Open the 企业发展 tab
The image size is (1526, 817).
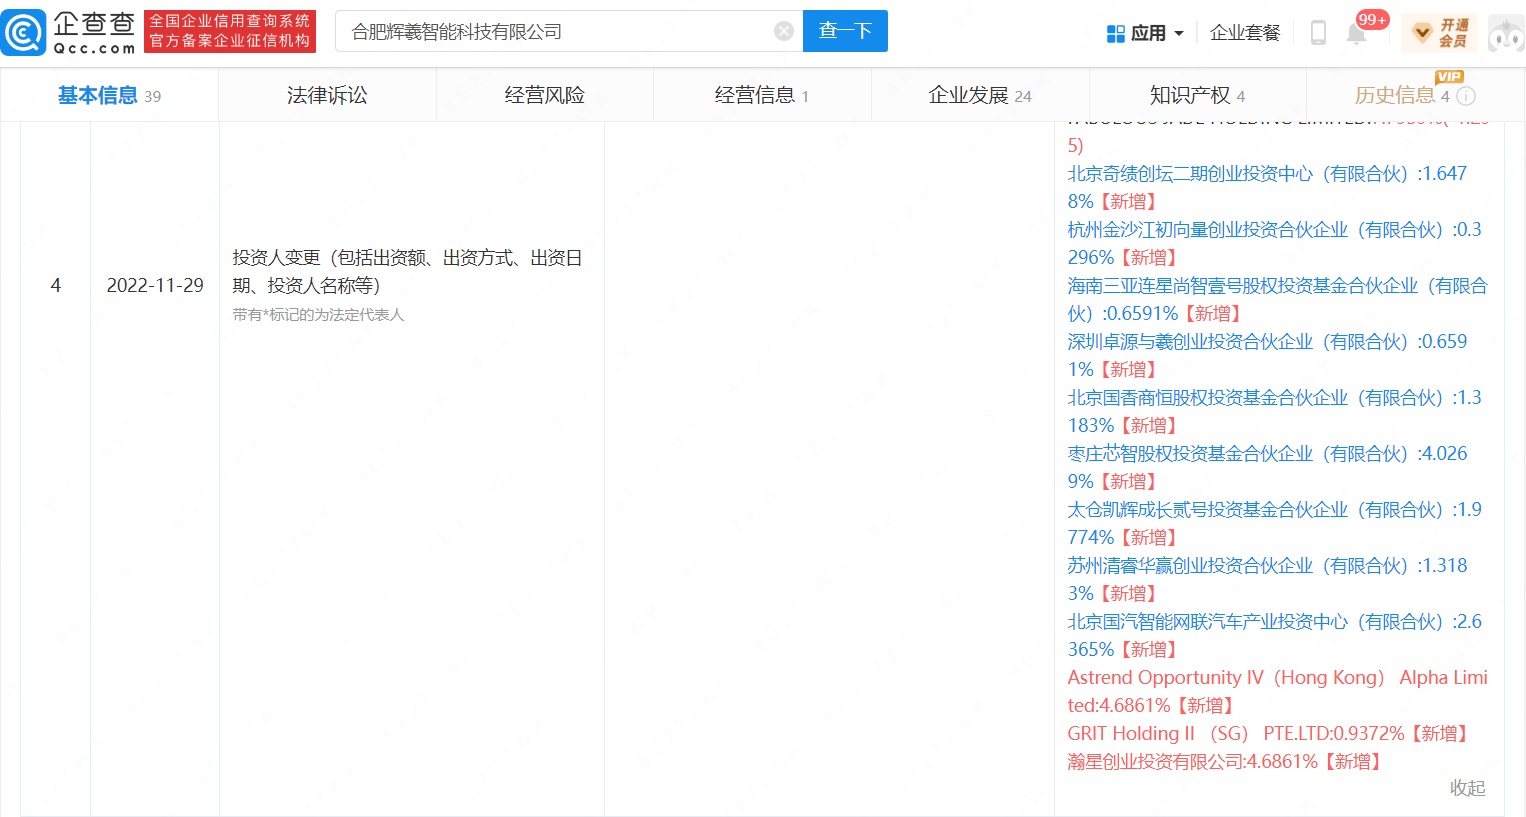tap(968, 95)
